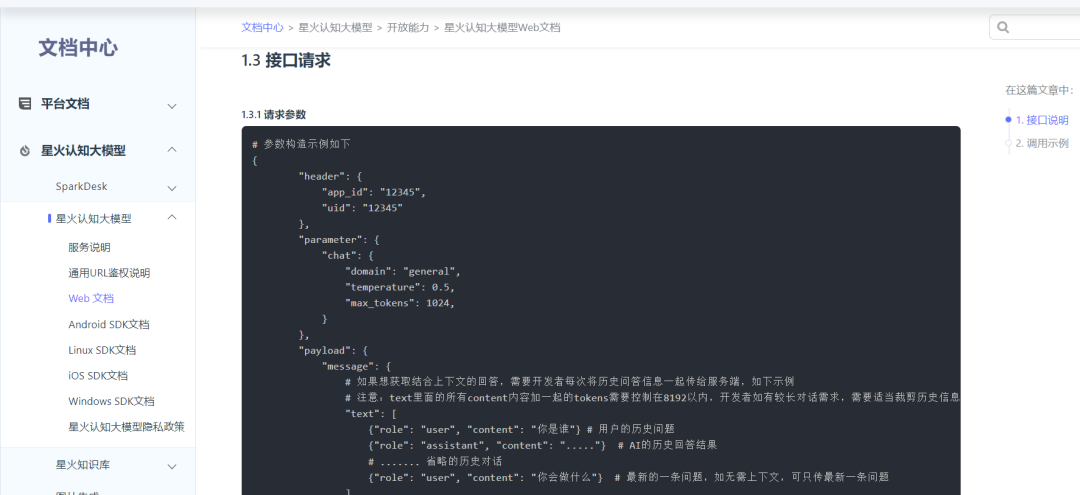Screen dimensions: 1080x495
Task: Expand the 星火知识库 chevron
Action: pos(172,466)
